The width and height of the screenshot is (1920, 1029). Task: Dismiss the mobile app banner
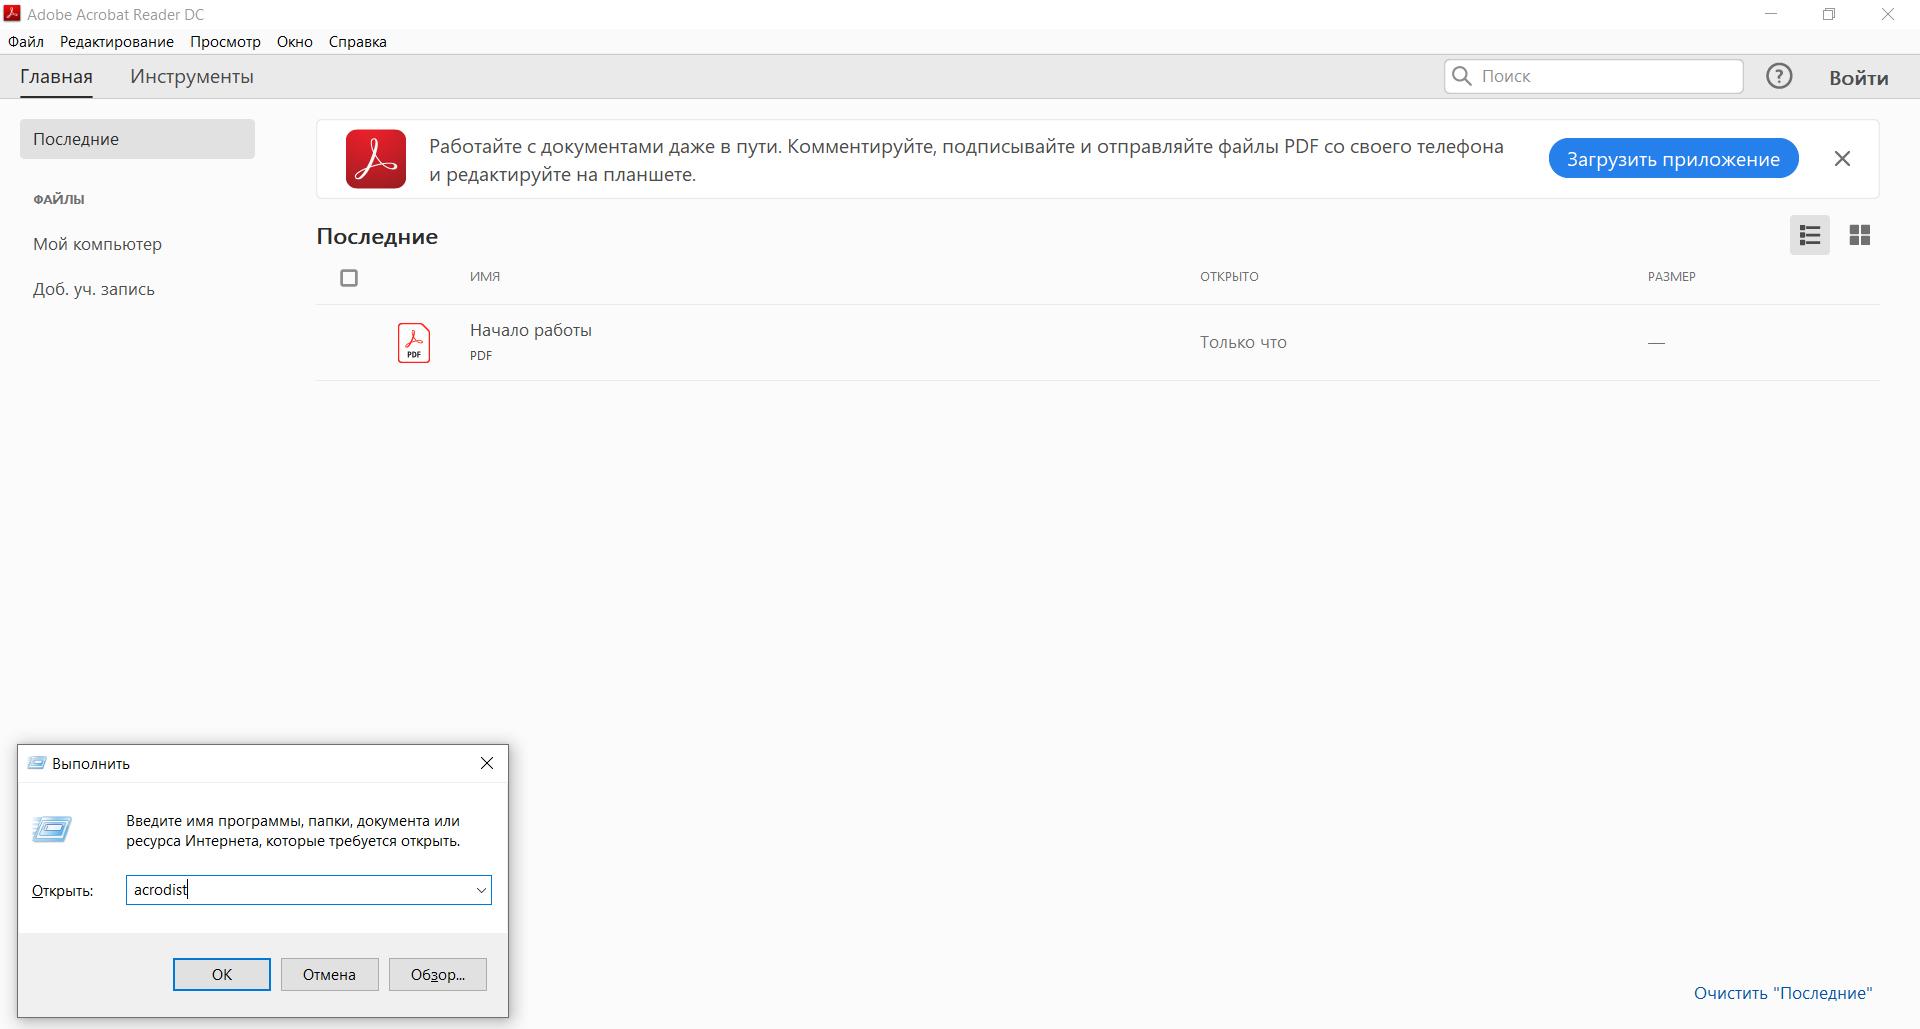(x=1842, y=159)
